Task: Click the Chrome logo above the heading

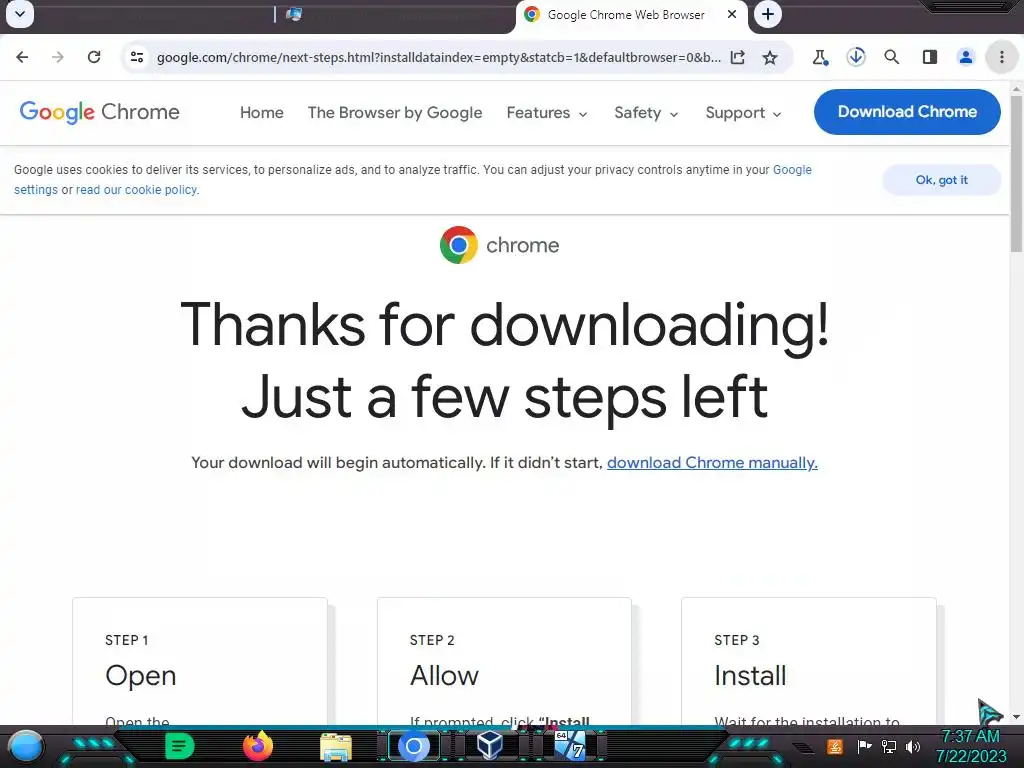Action: 500,245
